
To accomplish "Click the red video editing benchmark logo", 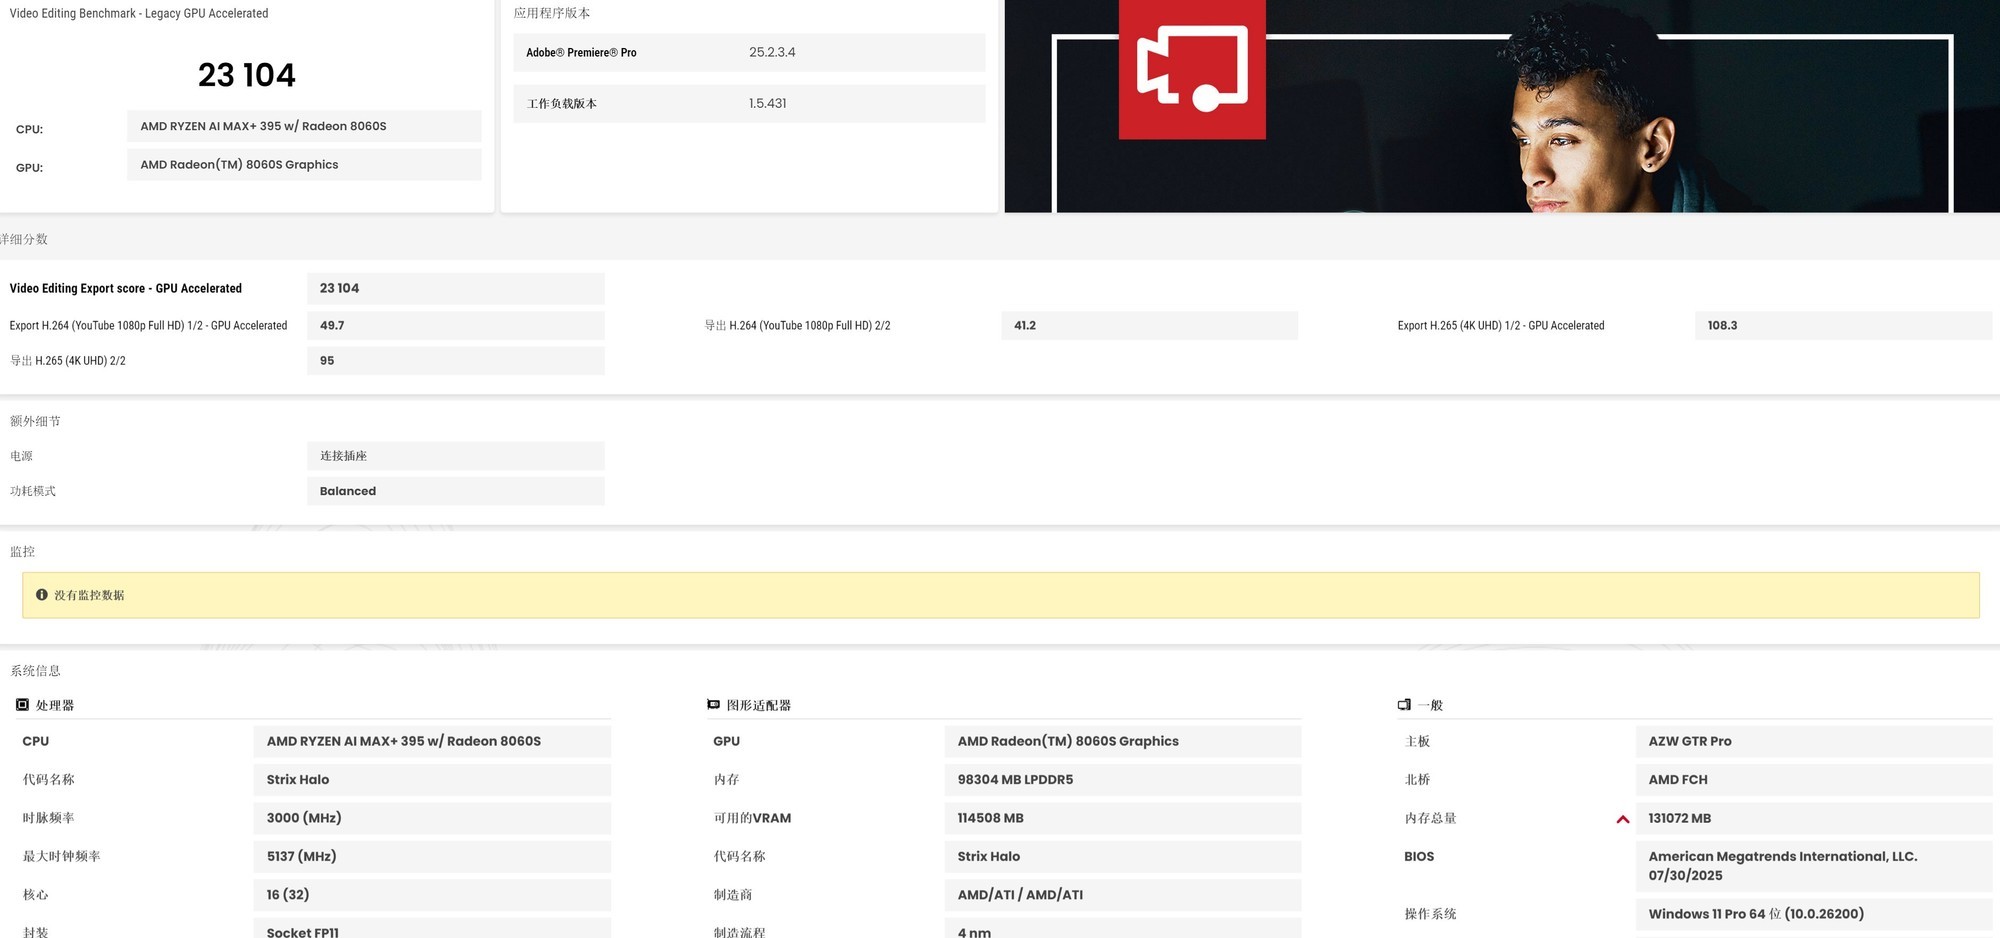I will pyautogui.click(x=1191, y=68).
